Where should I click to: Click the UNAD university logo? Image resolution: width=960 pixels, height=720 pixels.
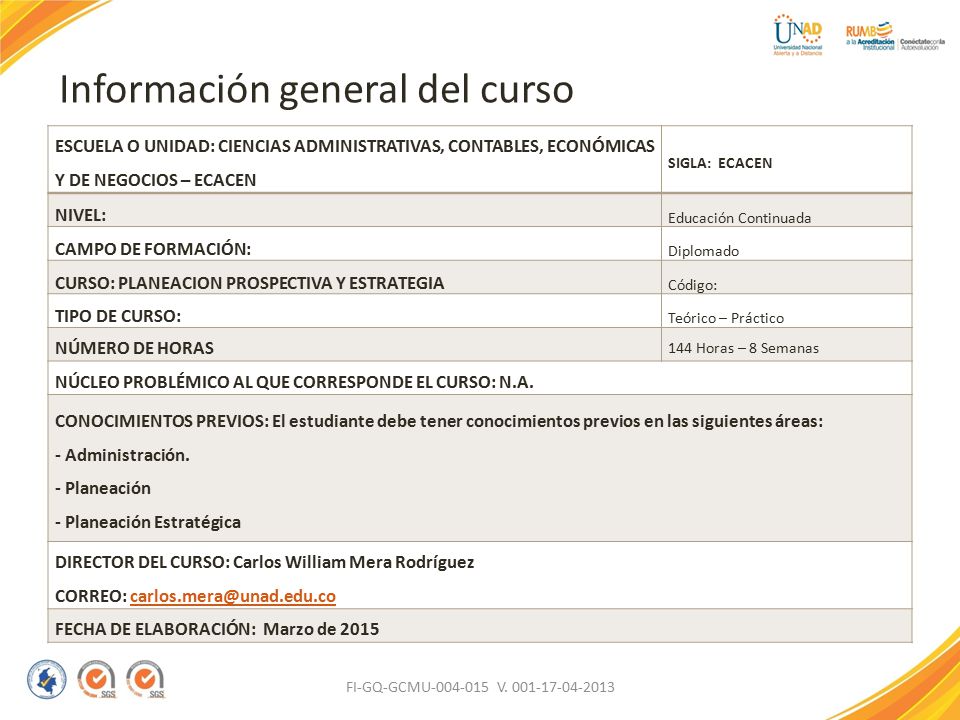[x=798, y=36]
